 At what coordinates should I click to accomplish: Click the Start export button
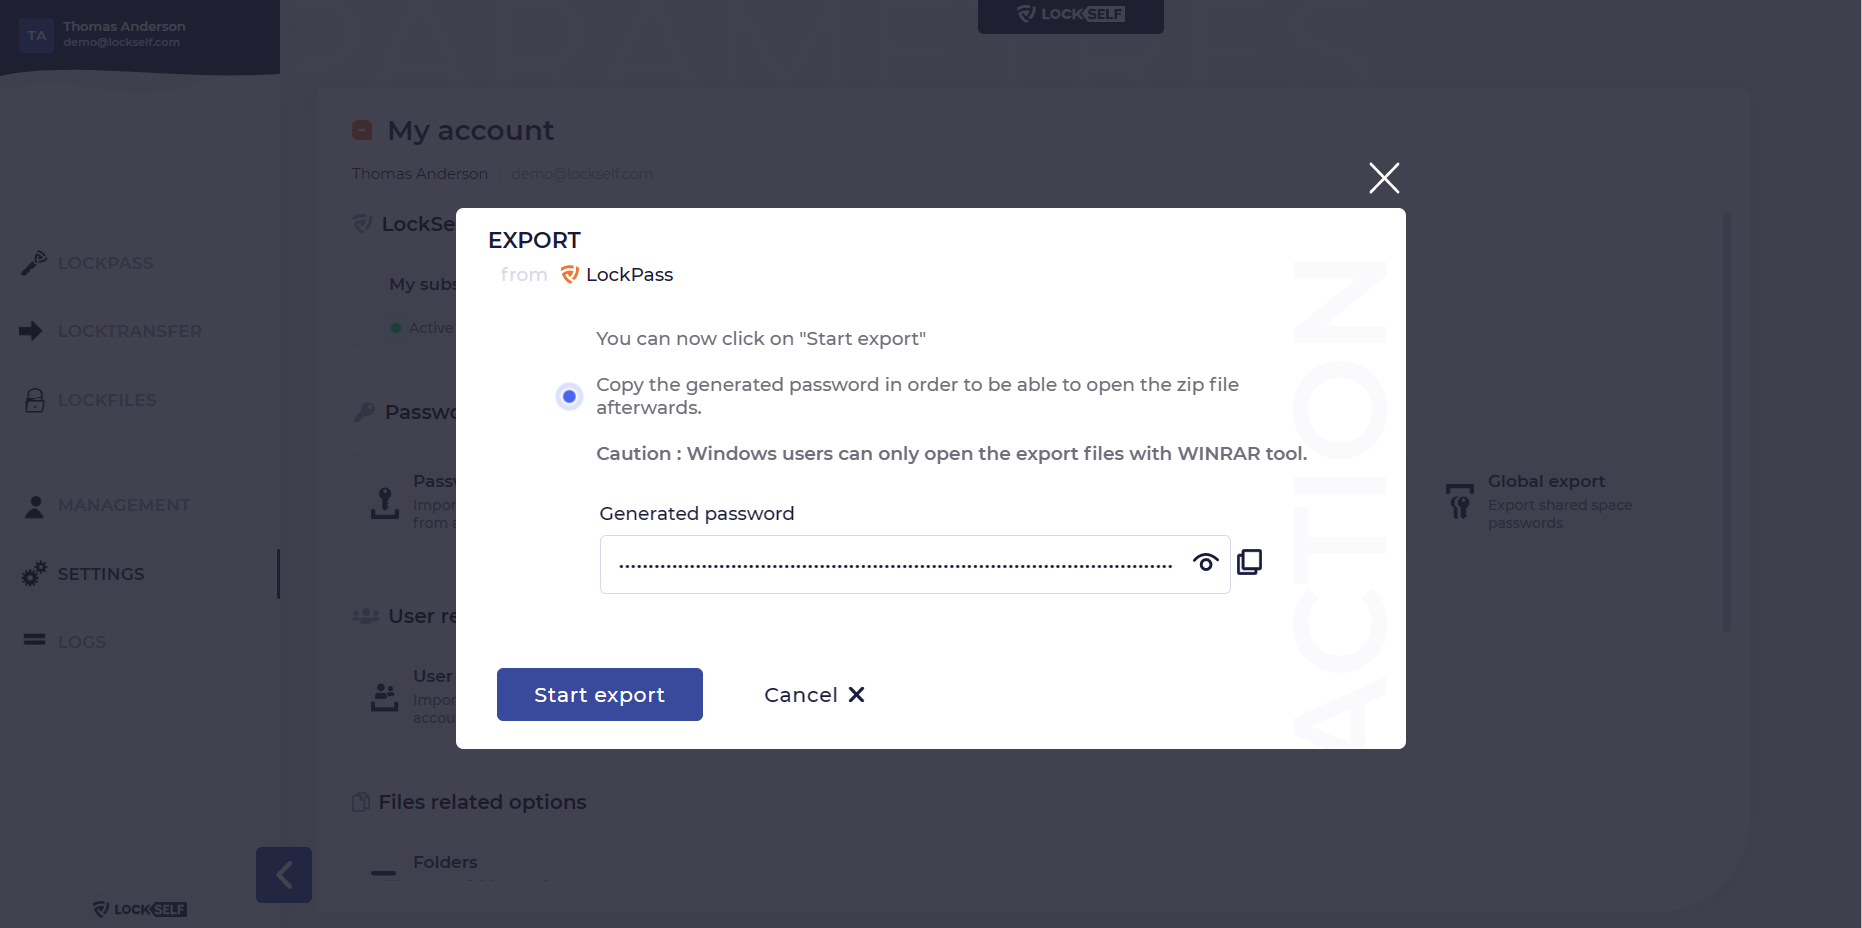point(599,694)
